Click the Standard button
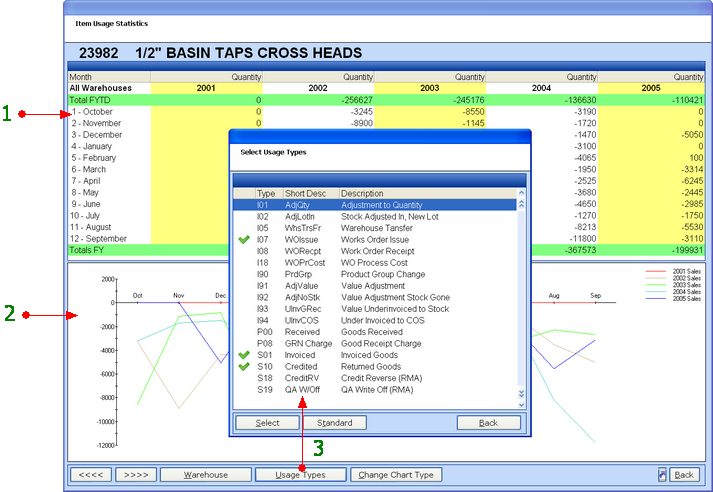713x492 pixels. pos(335,423)
